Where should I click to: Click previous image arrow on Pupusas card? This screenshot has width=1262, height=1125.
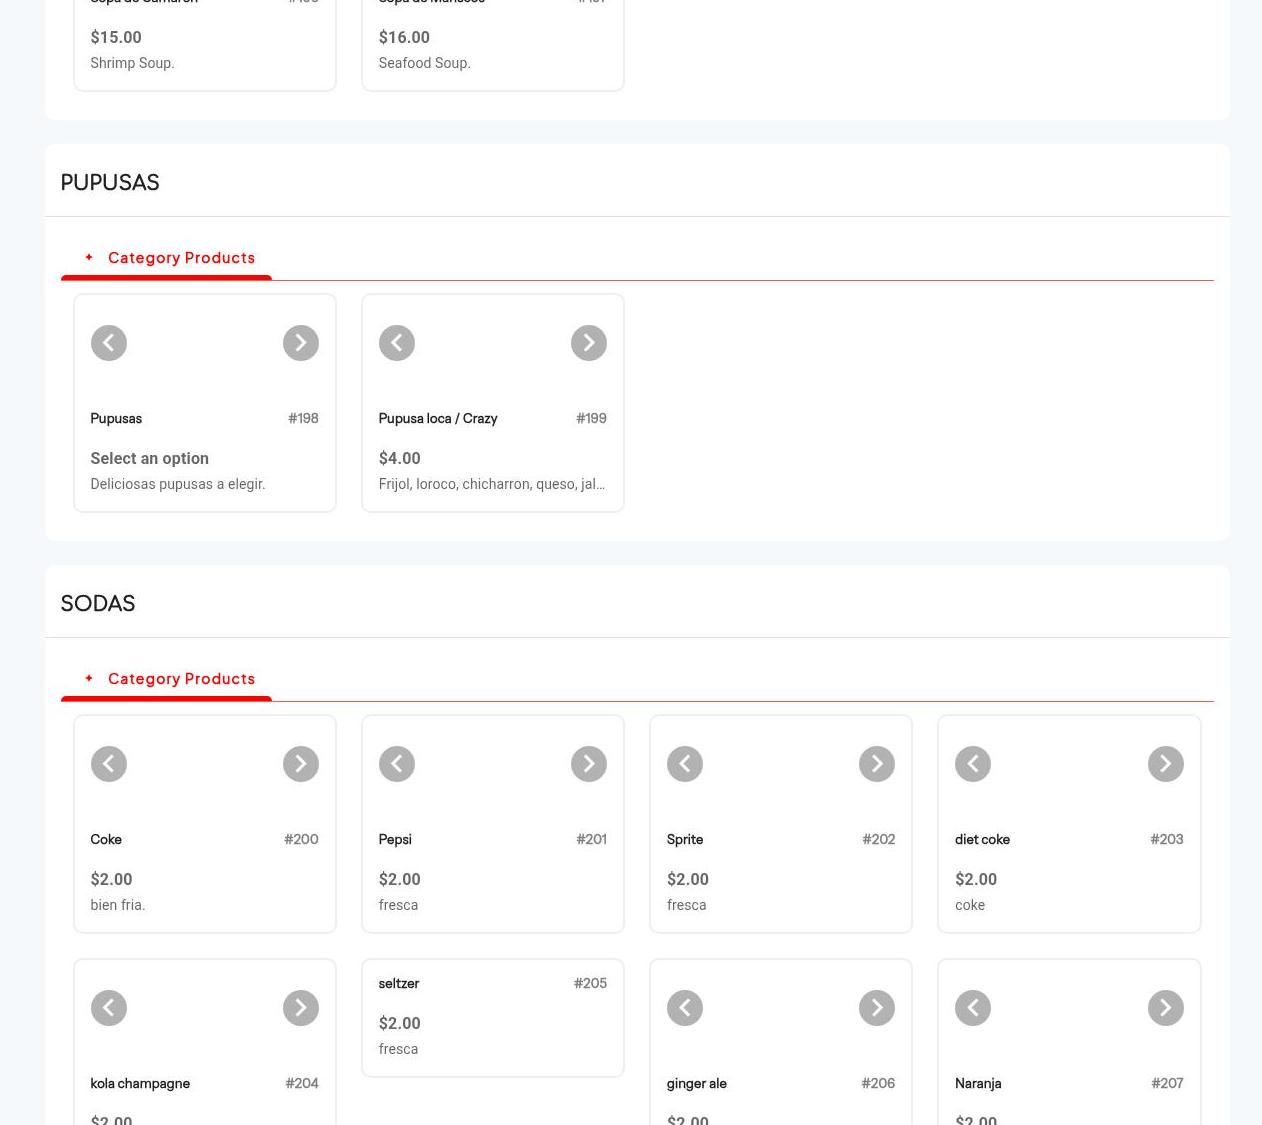(108, 343)
